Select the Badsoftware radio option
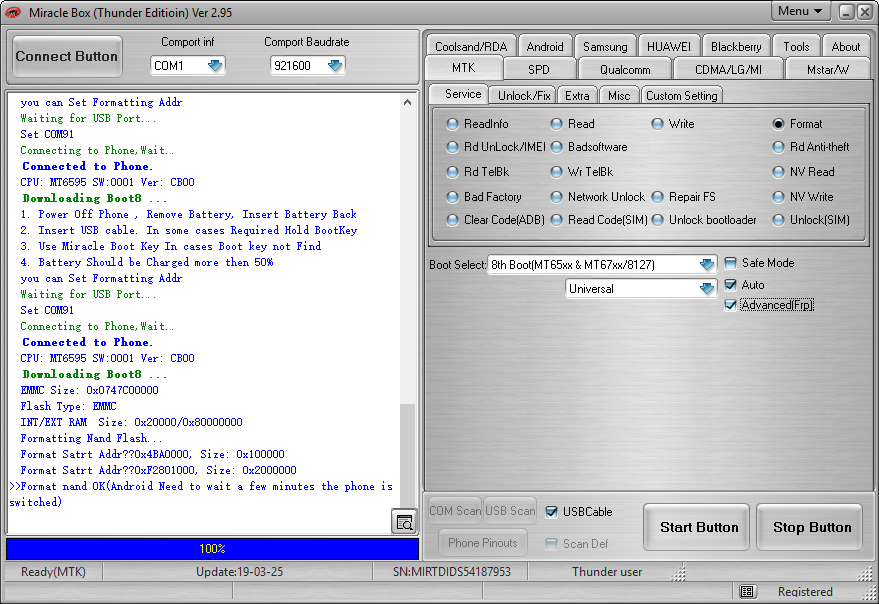 [x=589, y=147]
